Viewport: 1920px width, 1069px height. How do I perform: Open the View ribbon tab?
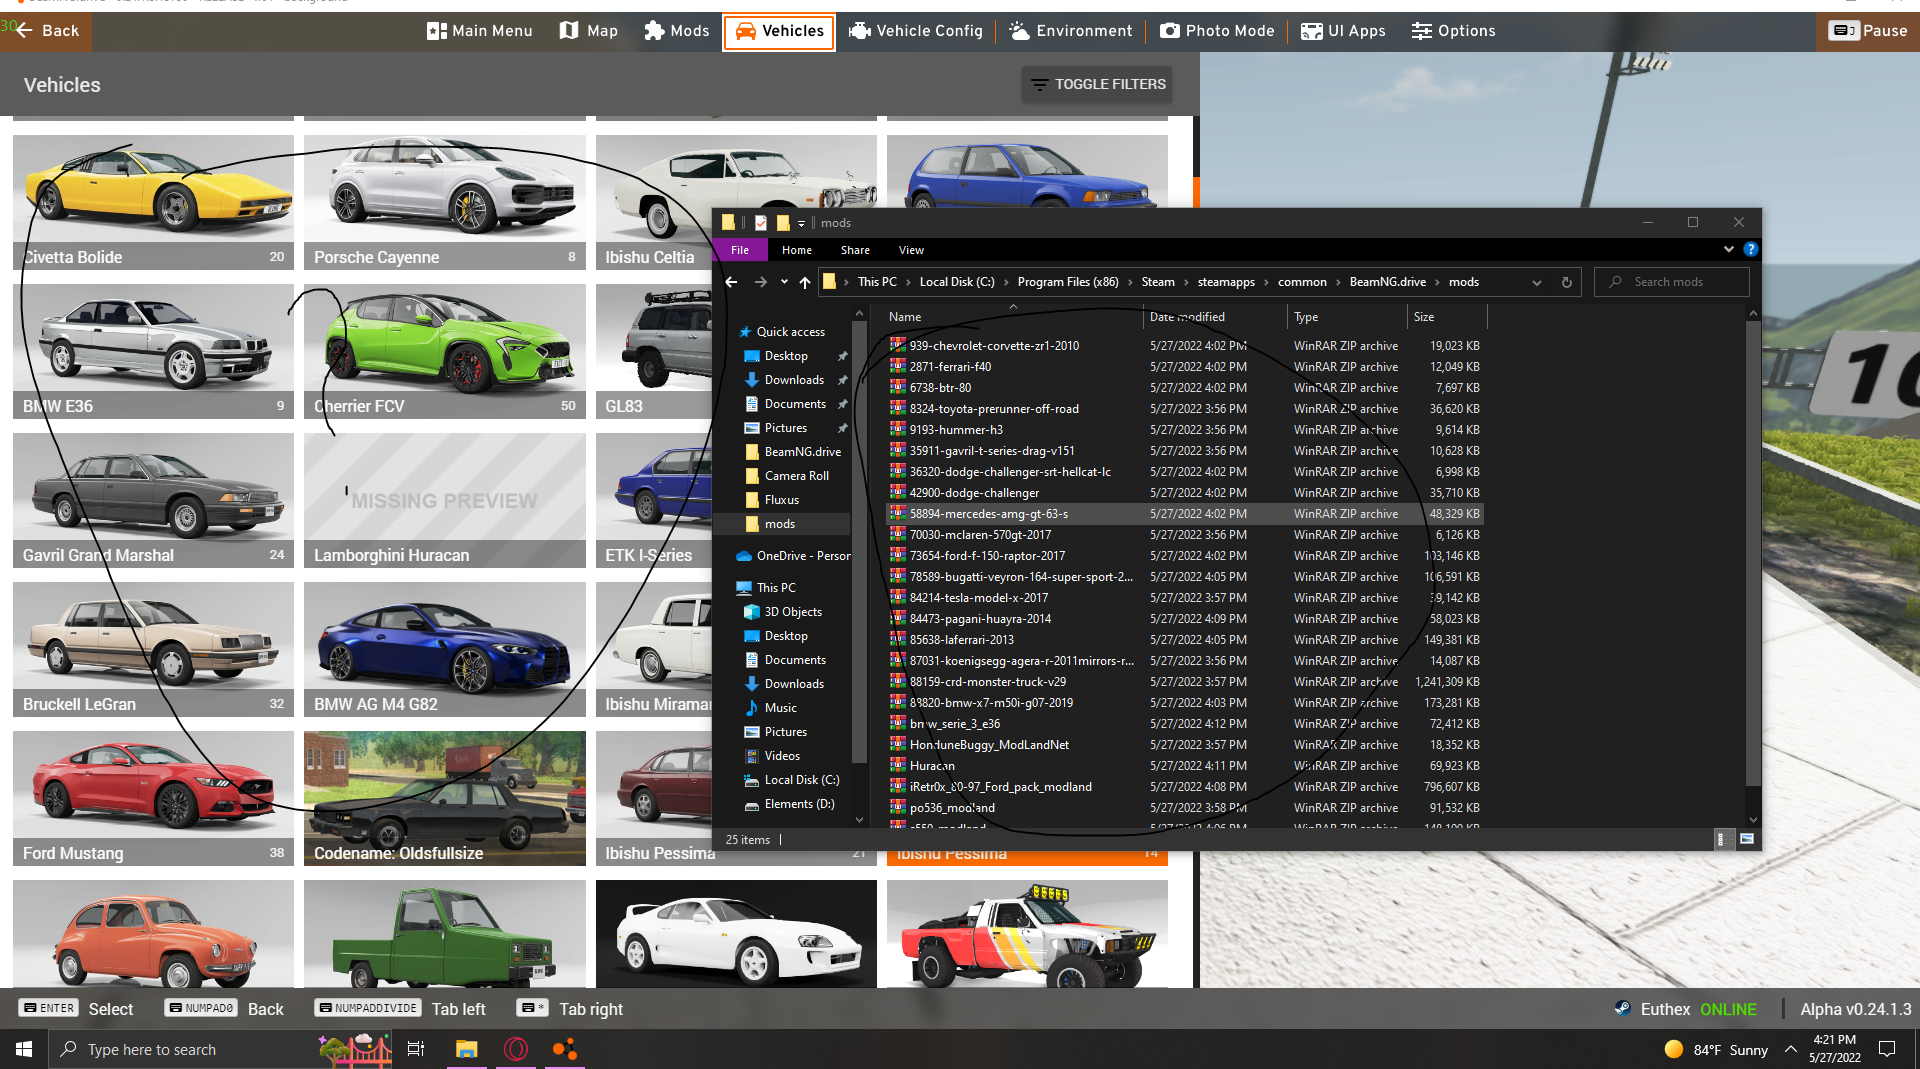pos(911,250)
